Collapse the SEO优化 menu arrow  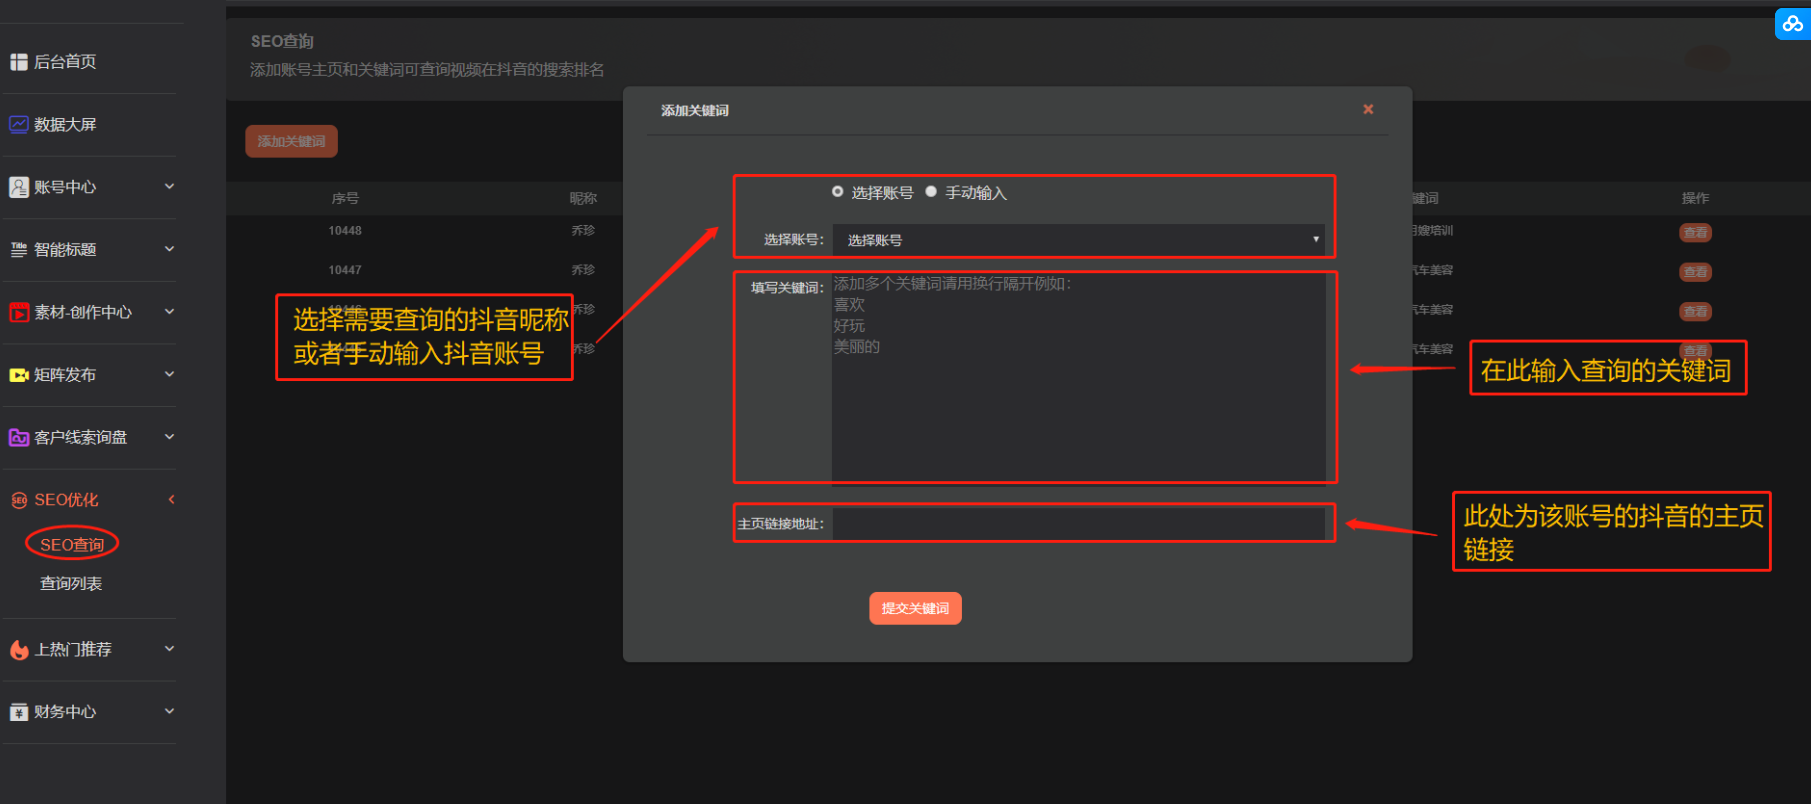pos(171,499)
